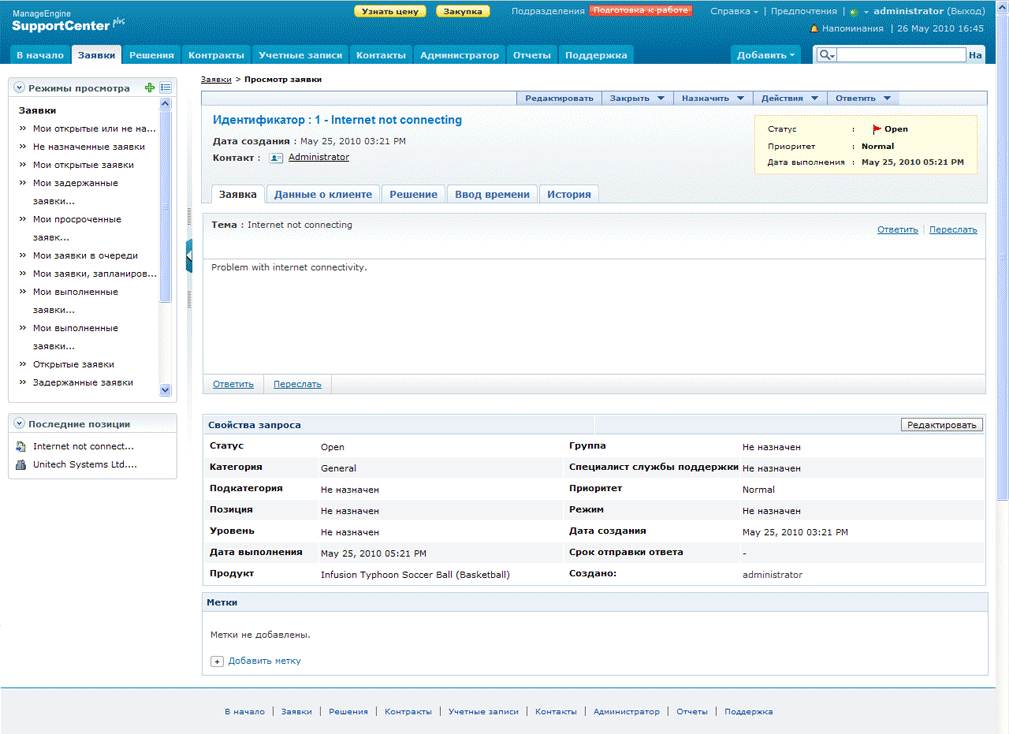This screenshot has height=734, width=1009.
Task: Go to the В начало tab
Action: pyautogui.click(x=40, y=55)
